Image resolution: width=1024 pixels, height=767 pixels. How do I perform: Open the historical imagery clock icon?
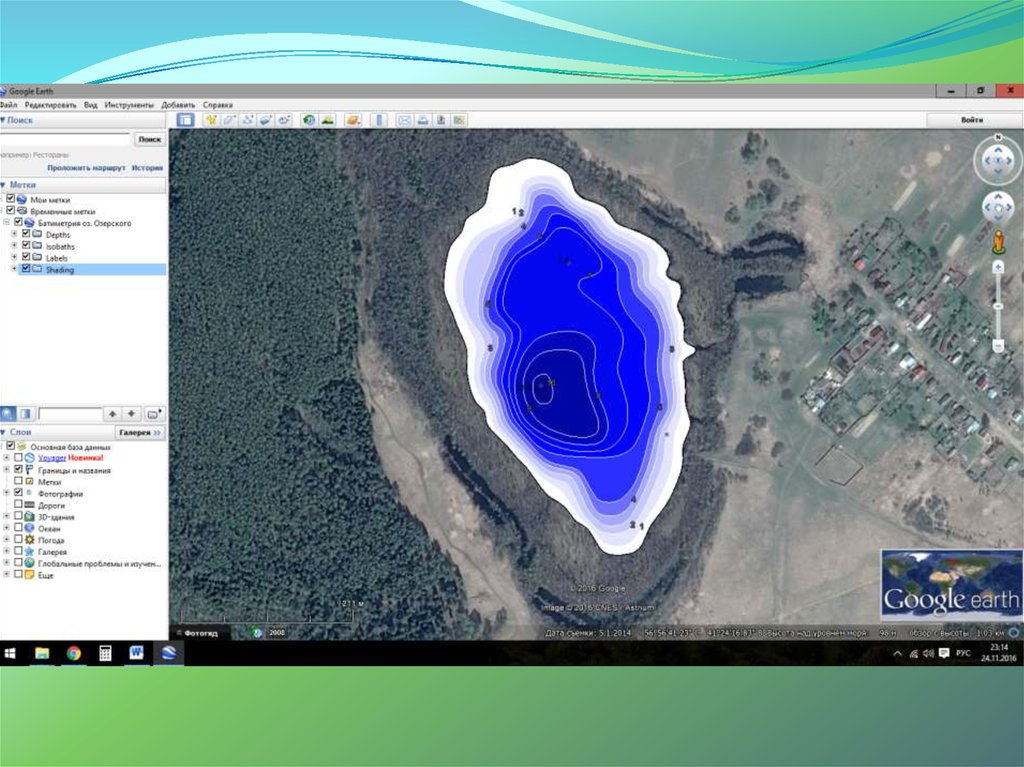(x=309, y=120)
